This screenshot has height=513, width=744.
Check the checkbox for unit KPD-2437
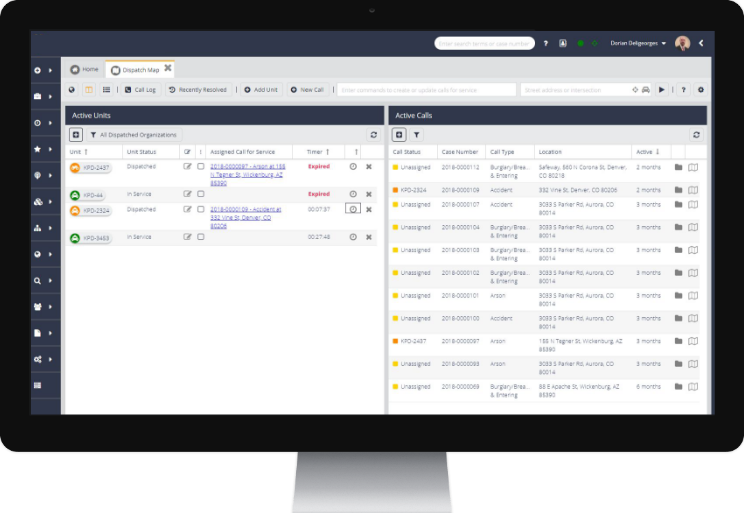(201, 167)
